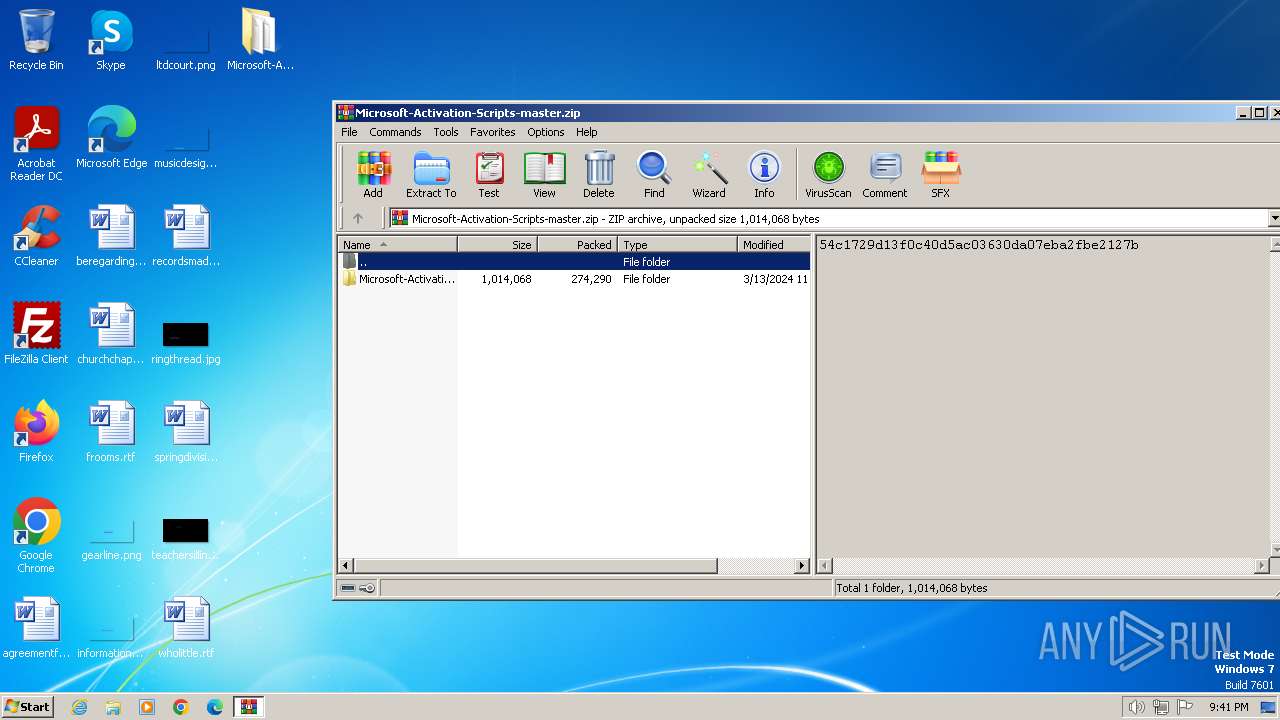Open Chrome from the taskbar
This screenshot has width=1280, height=720.
coord(181,707)
